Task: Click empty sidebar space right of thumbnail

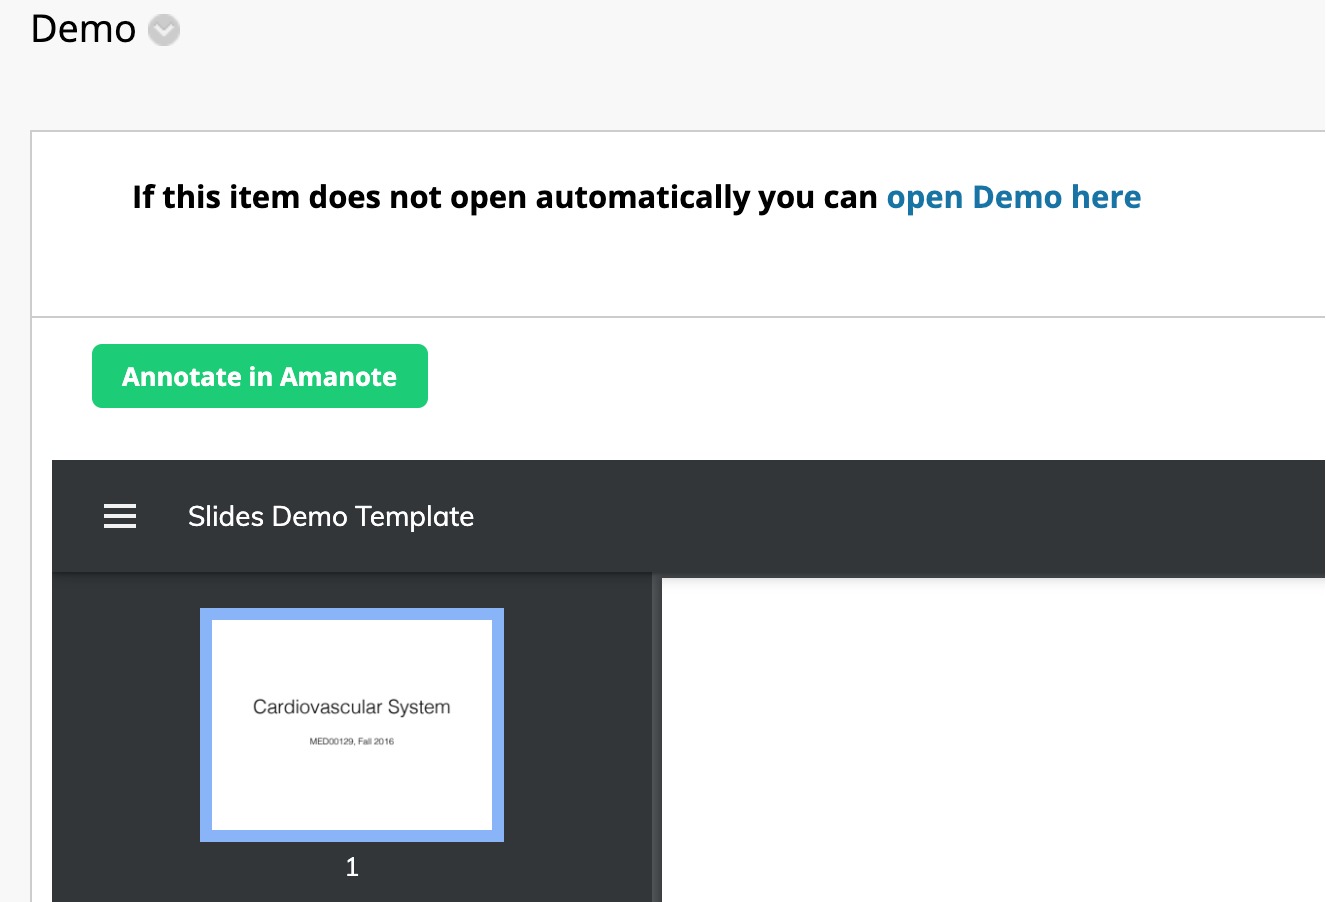Action: 577,725
